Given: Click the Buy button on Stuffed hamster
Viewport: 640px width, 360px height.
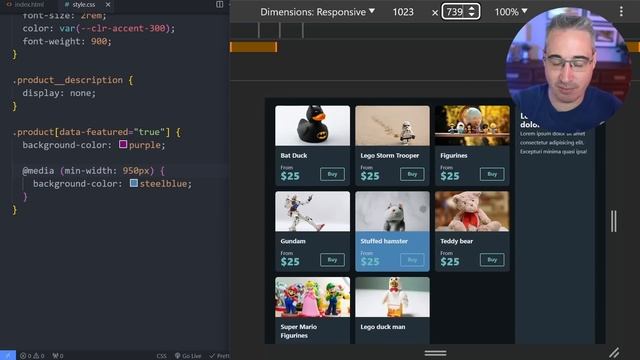Looking at the screenshot, I should pos(412,260).
